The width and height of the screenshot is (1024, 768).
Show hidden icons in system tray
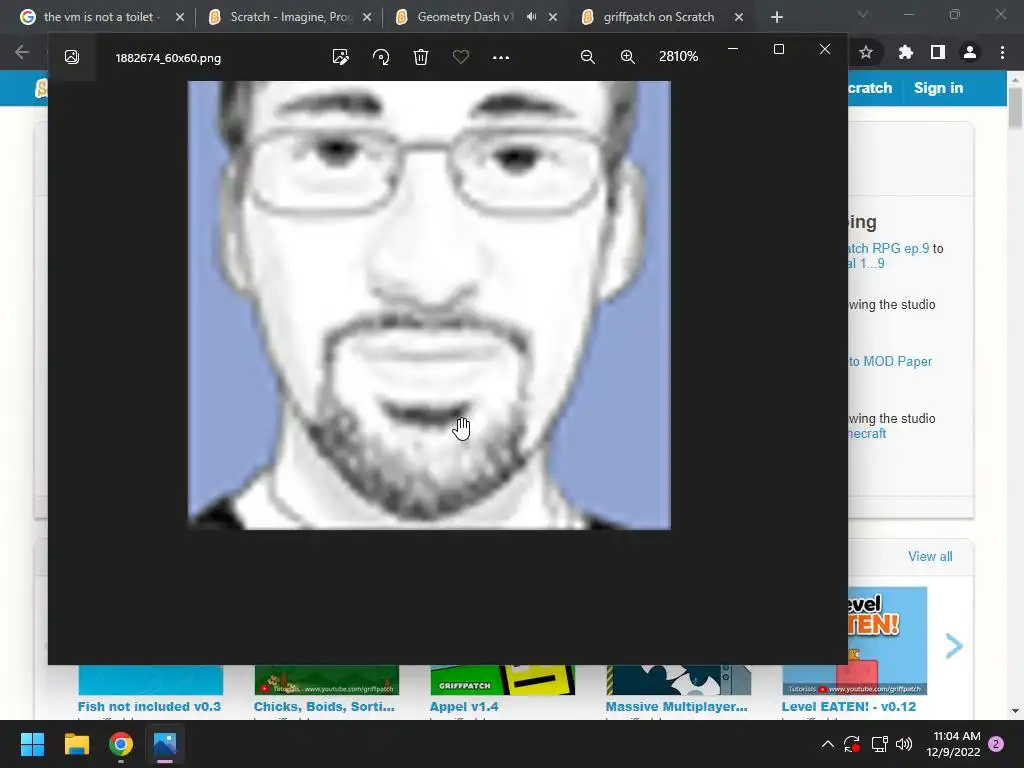(x=827, y=744)
